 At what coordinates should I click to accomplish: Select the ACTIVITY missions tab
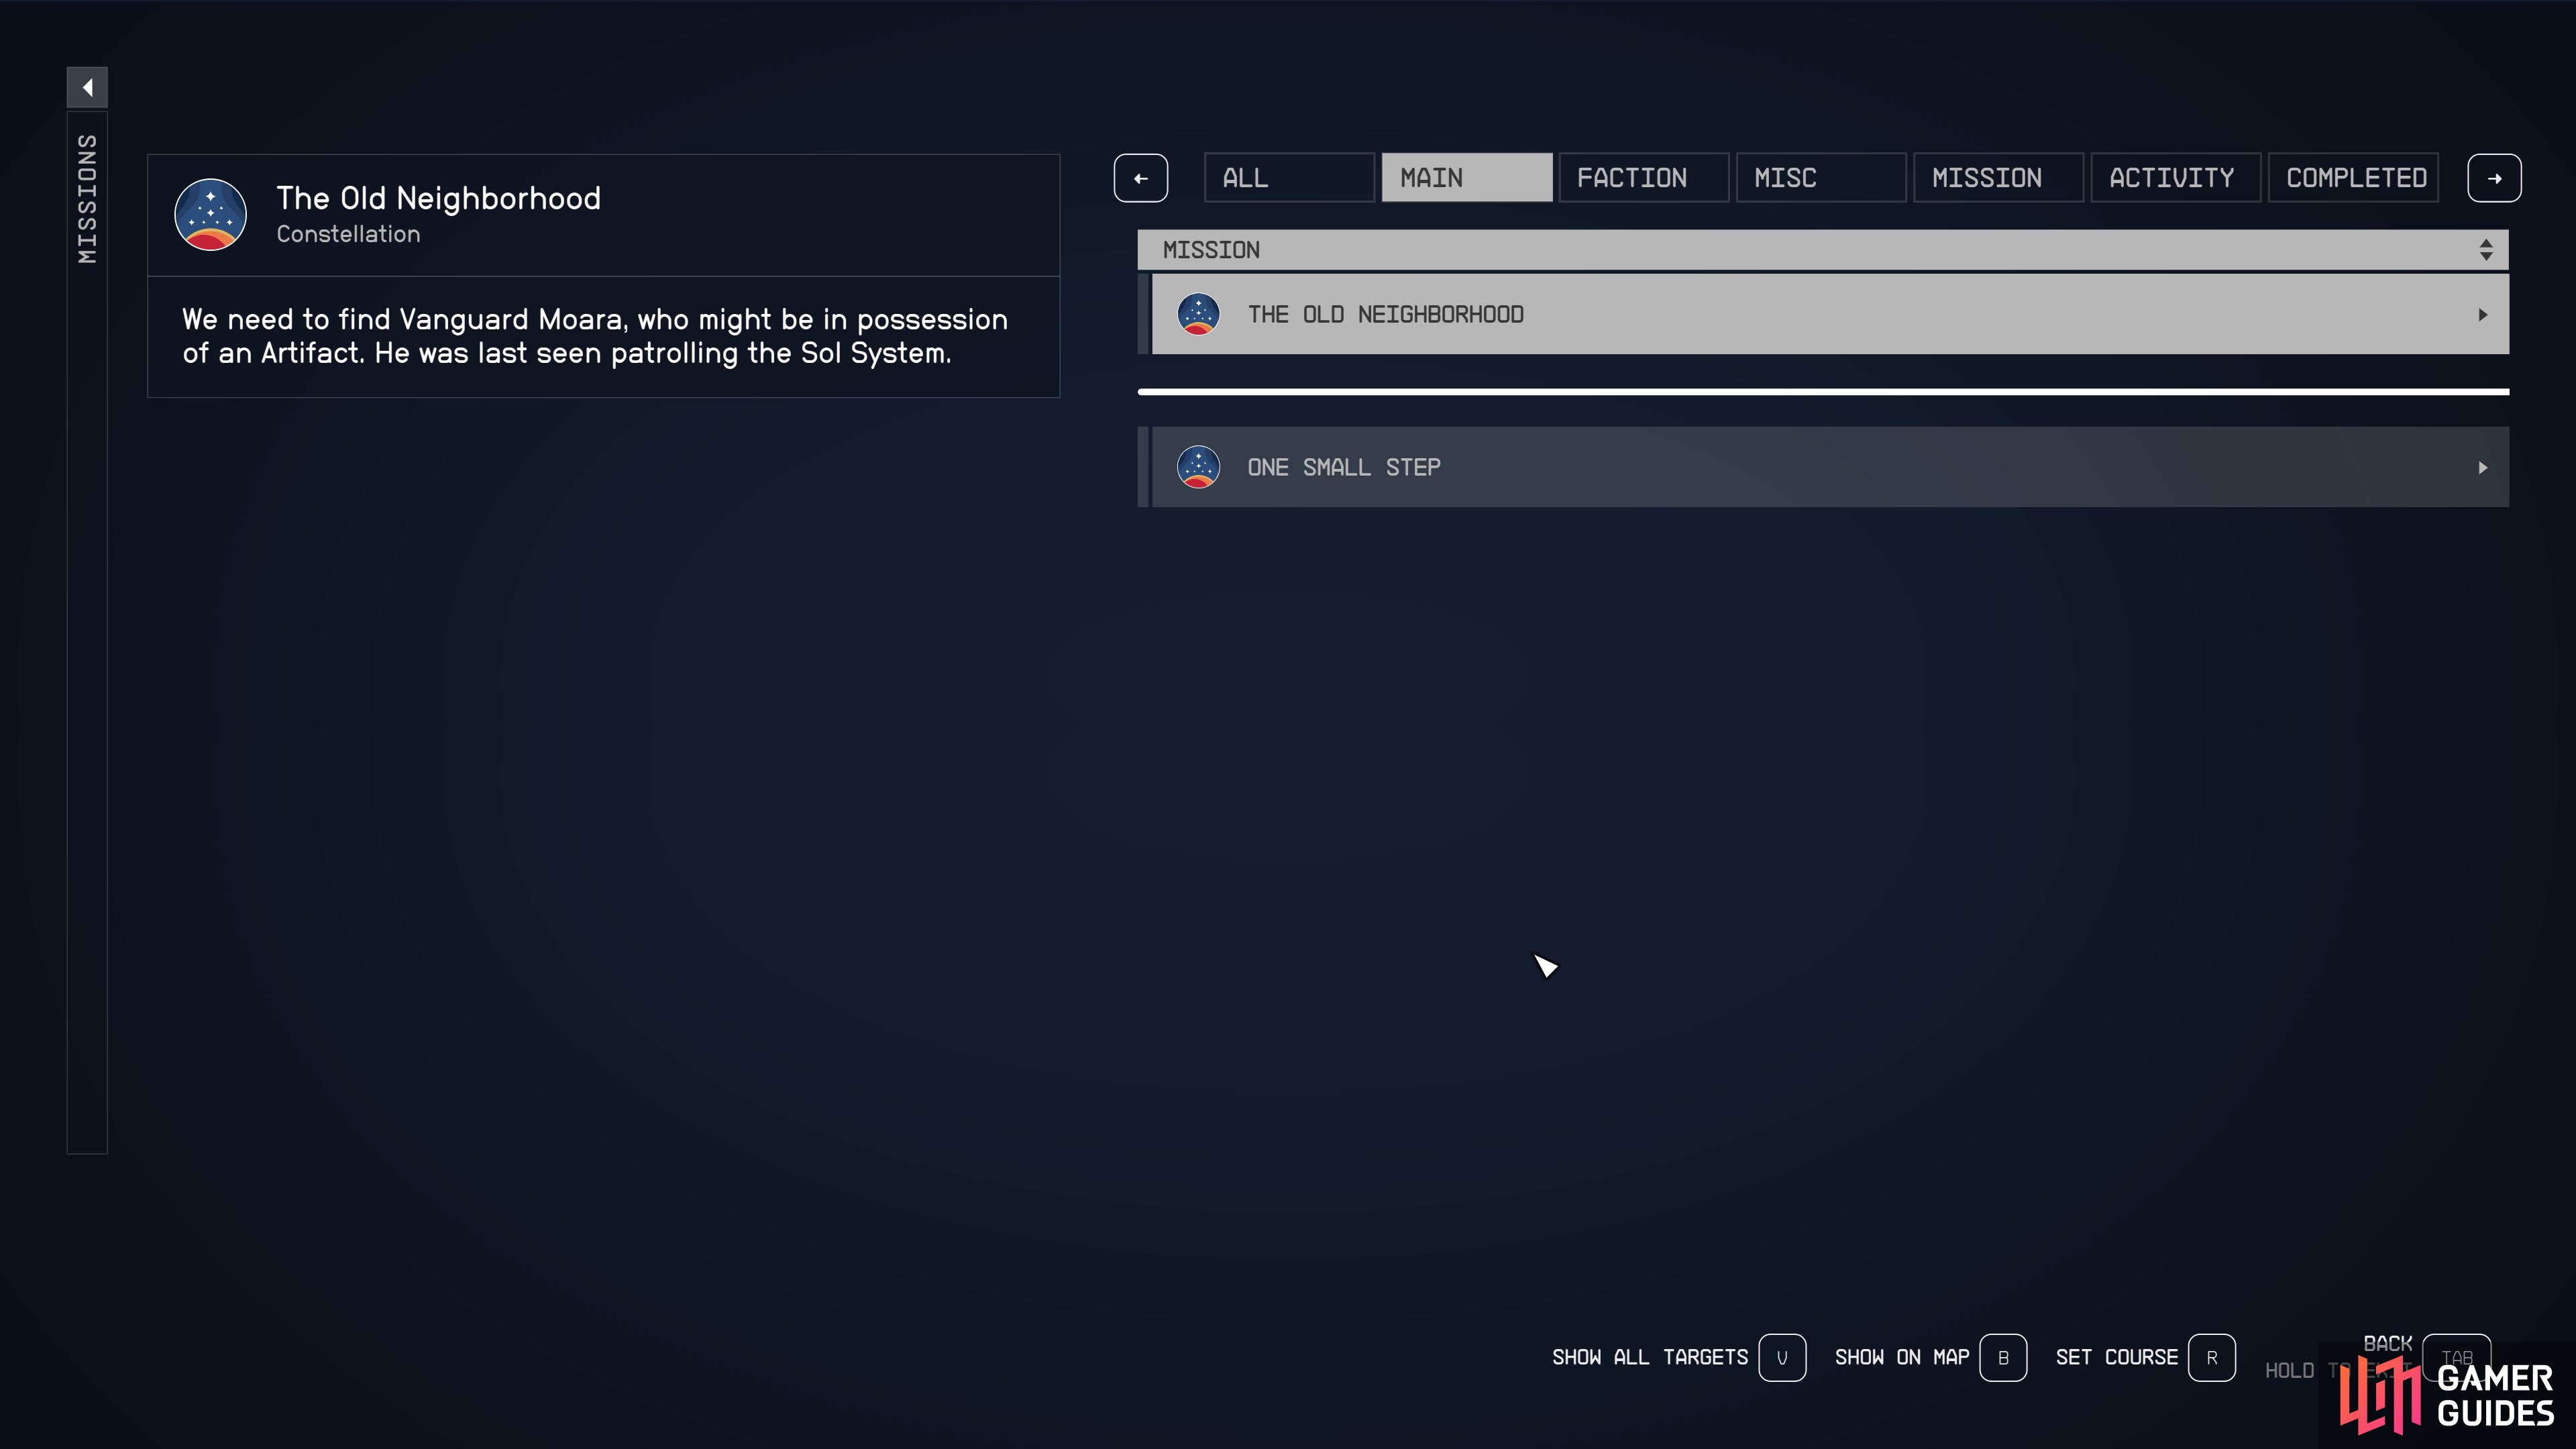(2174, 177)
